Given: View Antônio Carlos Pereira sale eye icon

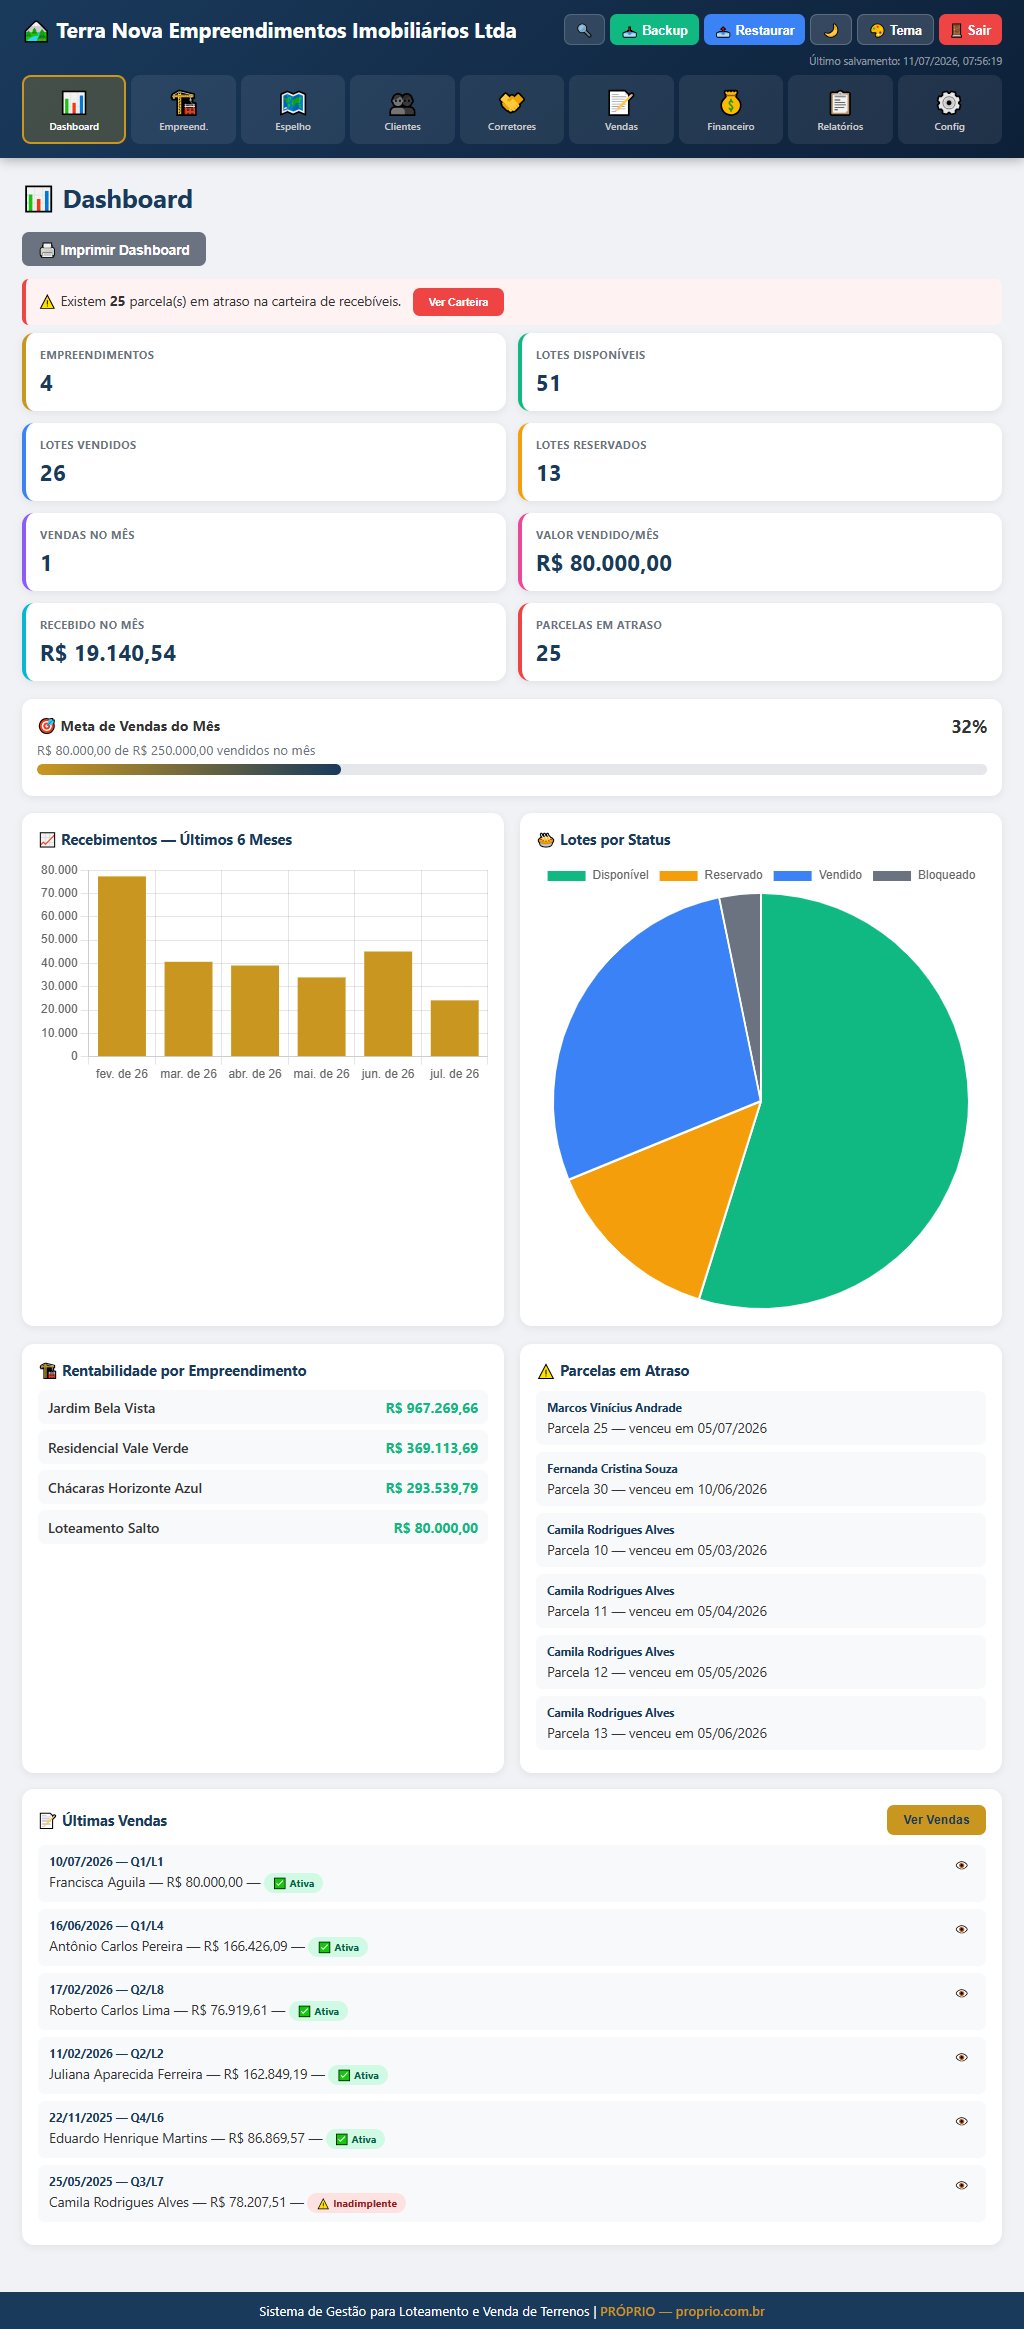Looking at the screenshot, I should coord(961,1929).
